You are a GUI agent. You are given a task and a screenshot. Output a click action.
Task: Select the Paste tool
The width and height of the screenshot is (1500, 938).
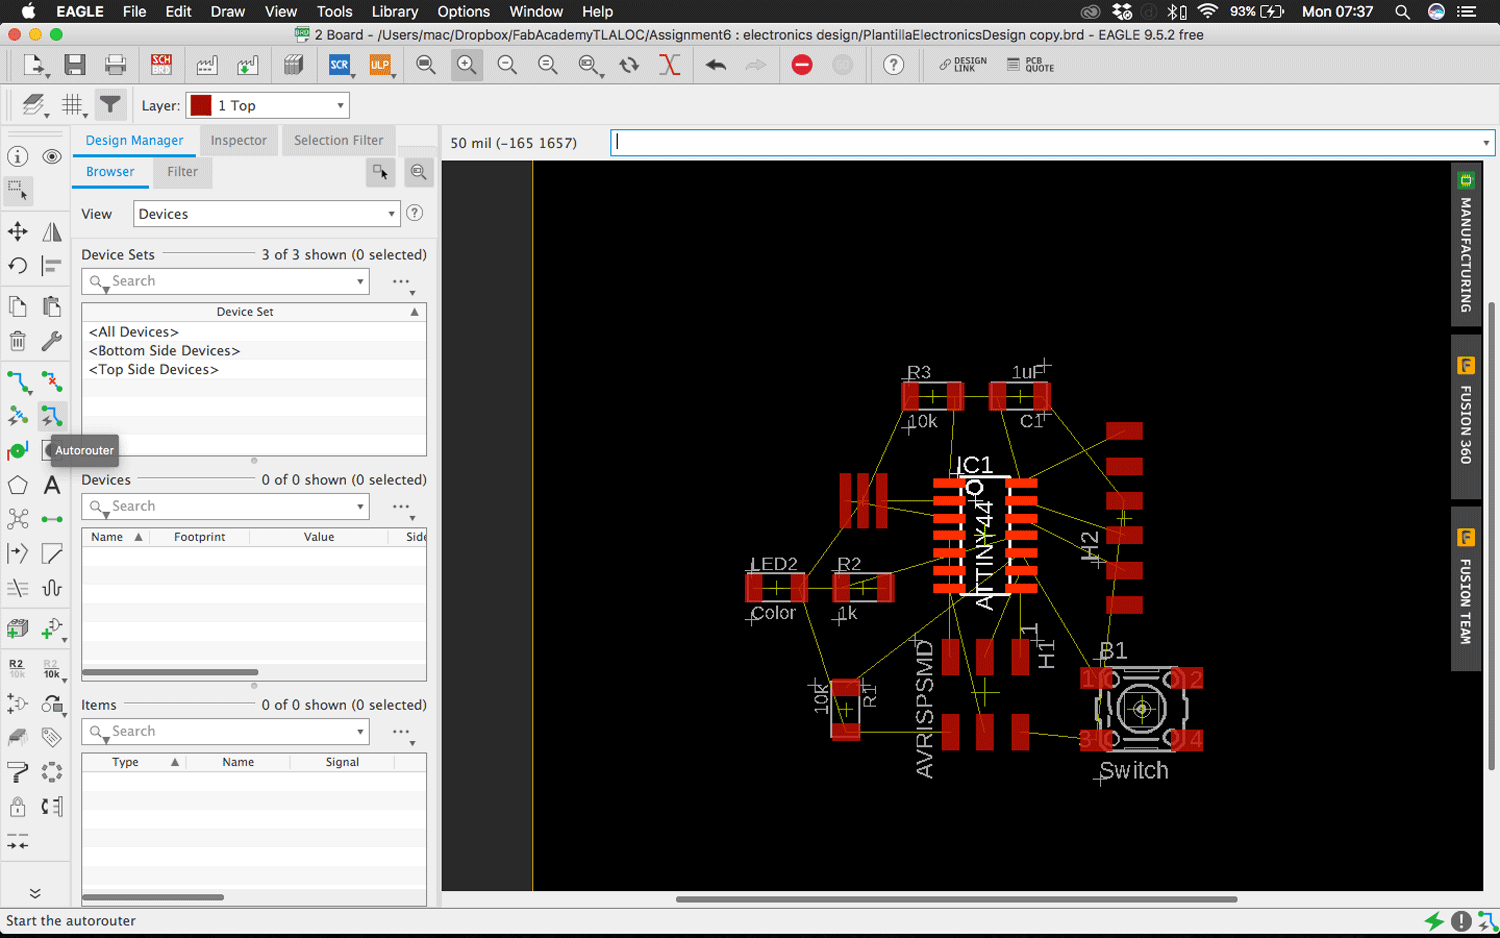point(52,306)
